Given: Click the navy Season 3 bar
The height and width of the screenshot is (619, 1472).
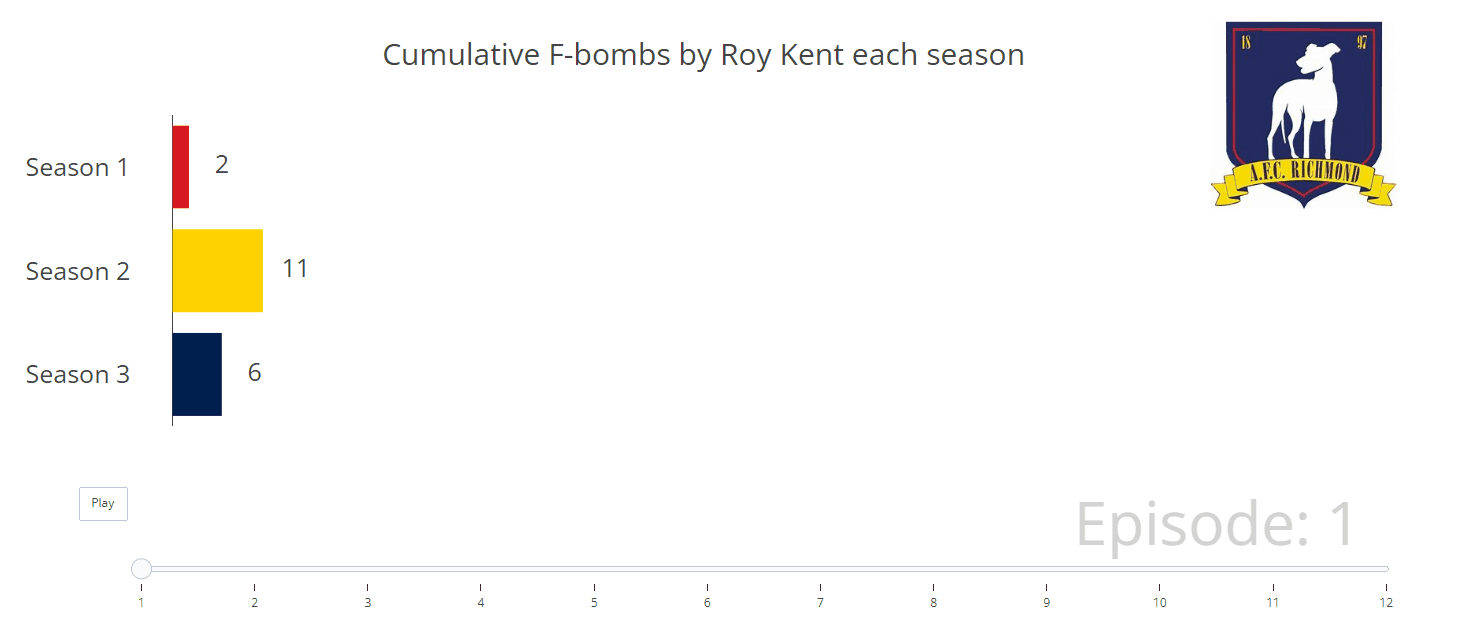Looking at the screenshot, I should coord(197,374).
